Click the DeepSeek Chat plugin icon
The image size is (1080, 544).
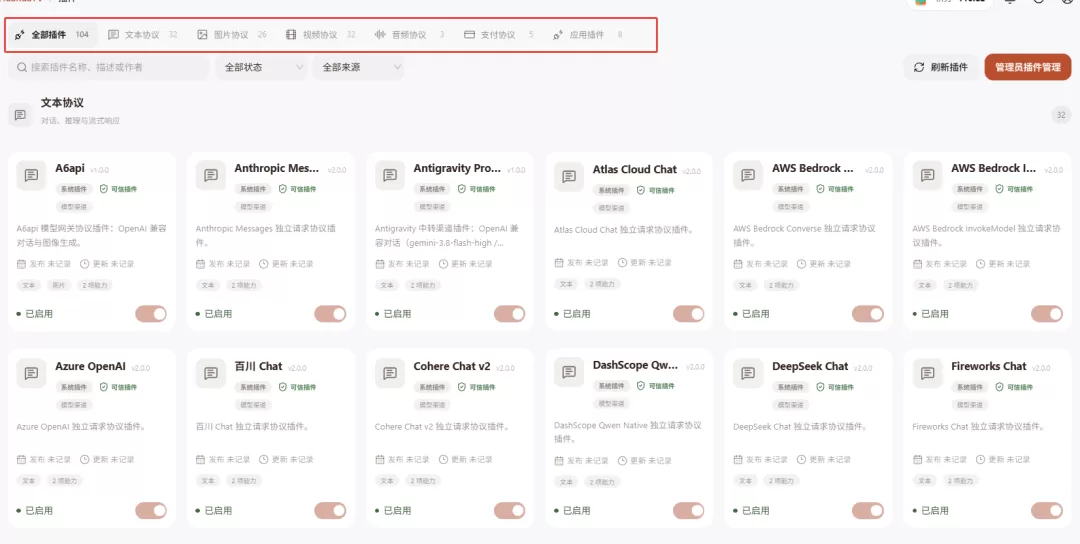coord(748,373)
